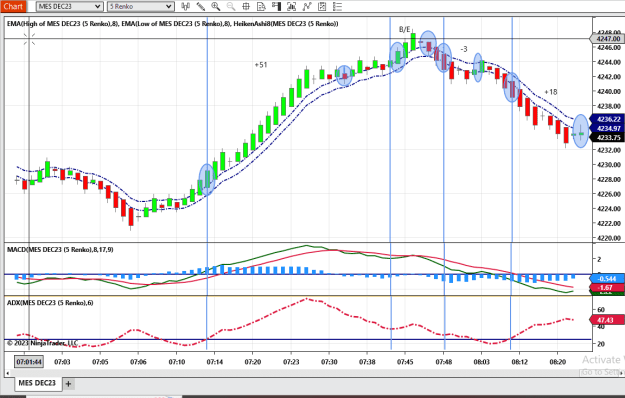Viewport: 625px width, 398px height.
Task: Click the 08:12 time axis label
Action: pos(519,362)
